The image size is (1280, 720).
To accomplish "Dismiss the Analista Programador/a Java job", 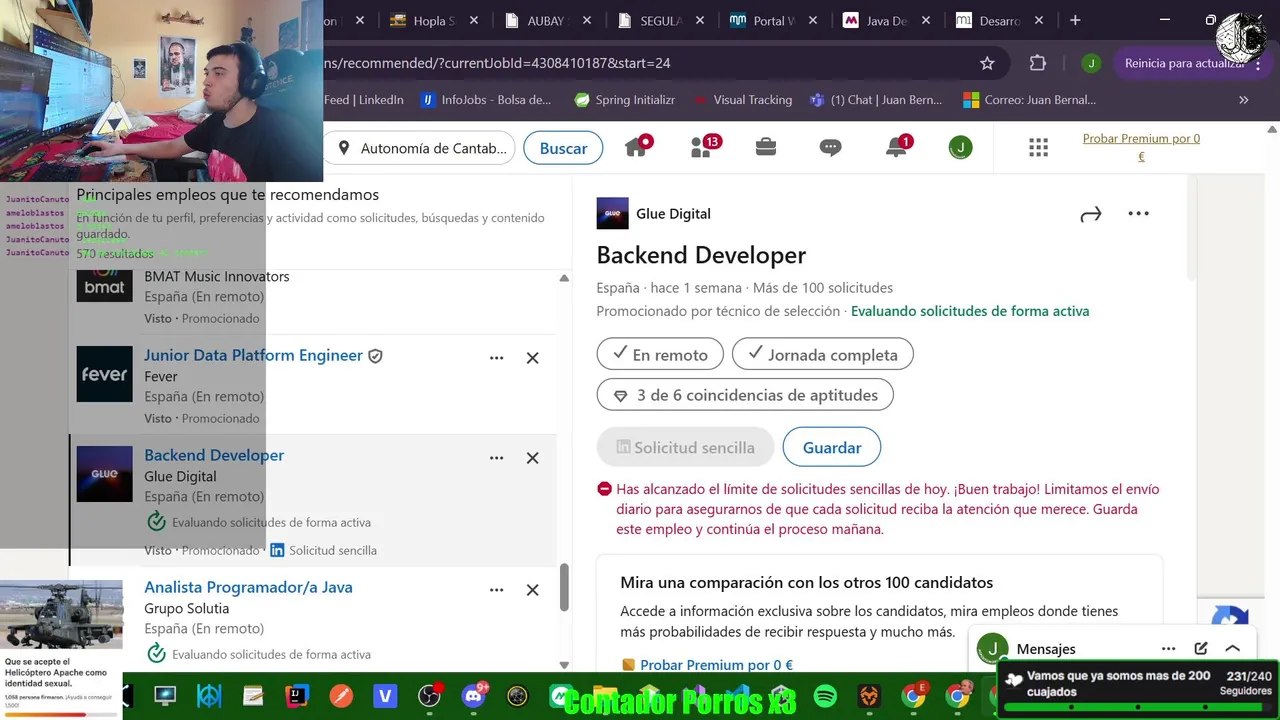I will point(532,590).
